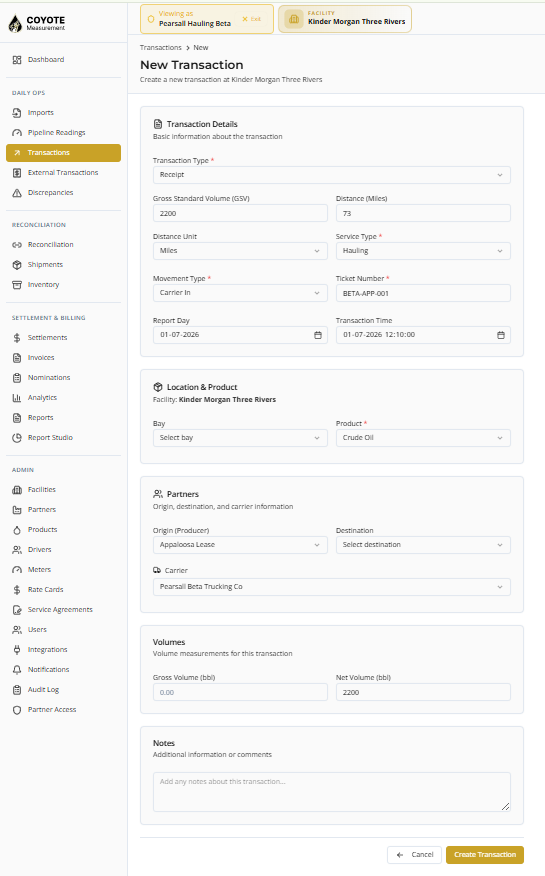The height and width of the screenshot is (876, 545).
Task: Click the Integrations plug icon
Action: (x=17, y=650)
